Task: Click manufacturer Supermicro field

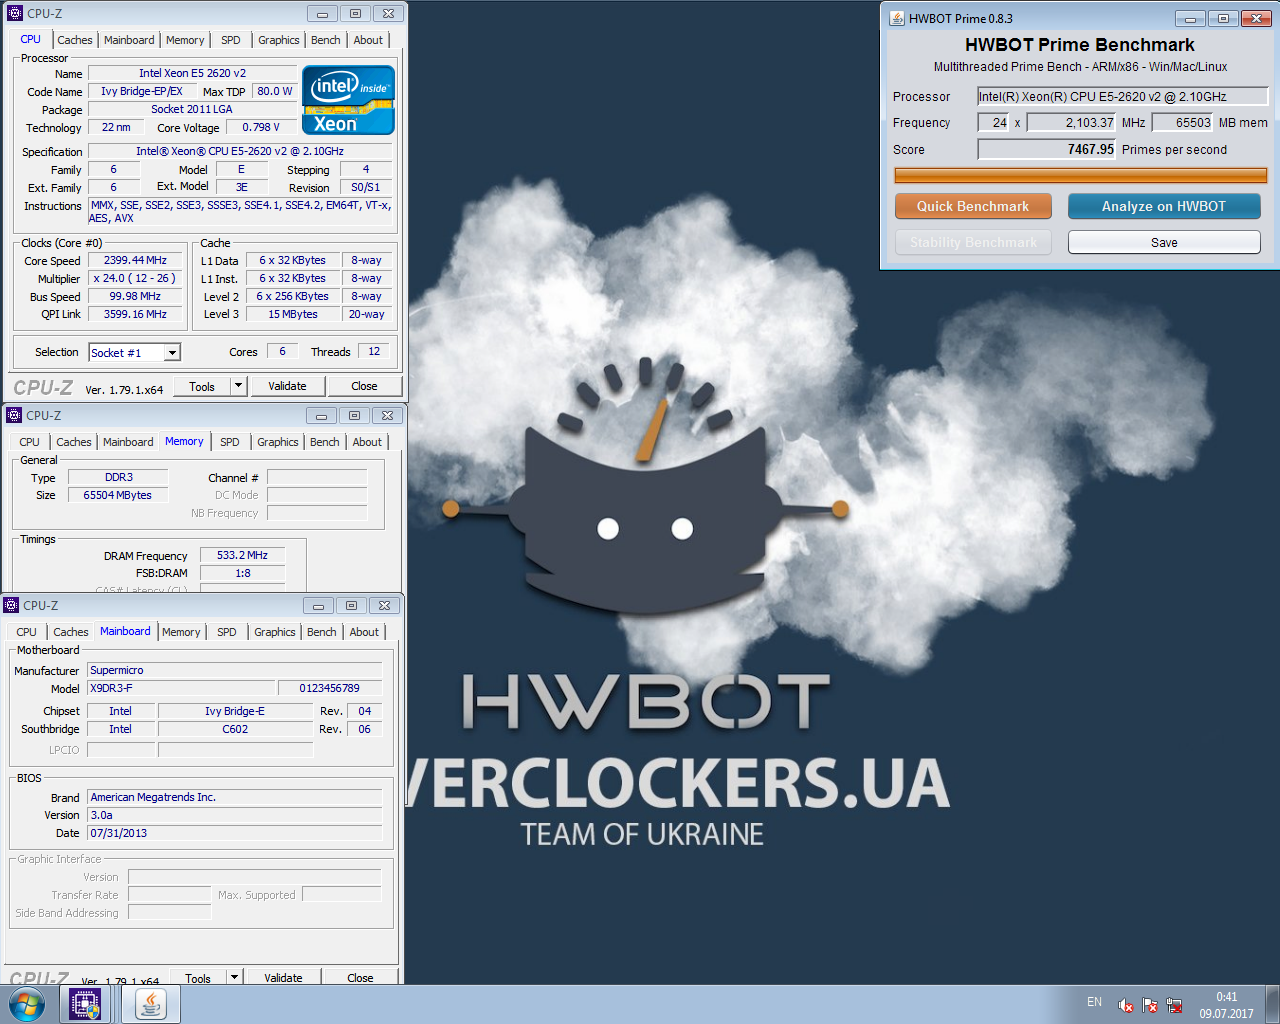Action: [x=235, y=670]
